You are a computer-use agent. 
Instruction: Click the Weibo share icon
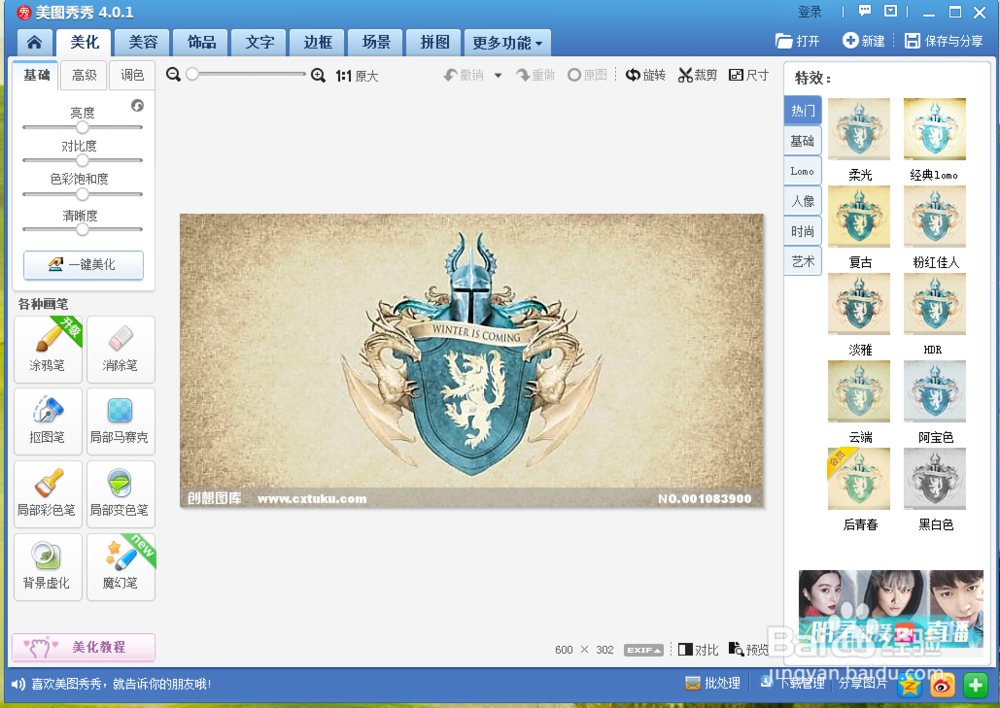942,685
